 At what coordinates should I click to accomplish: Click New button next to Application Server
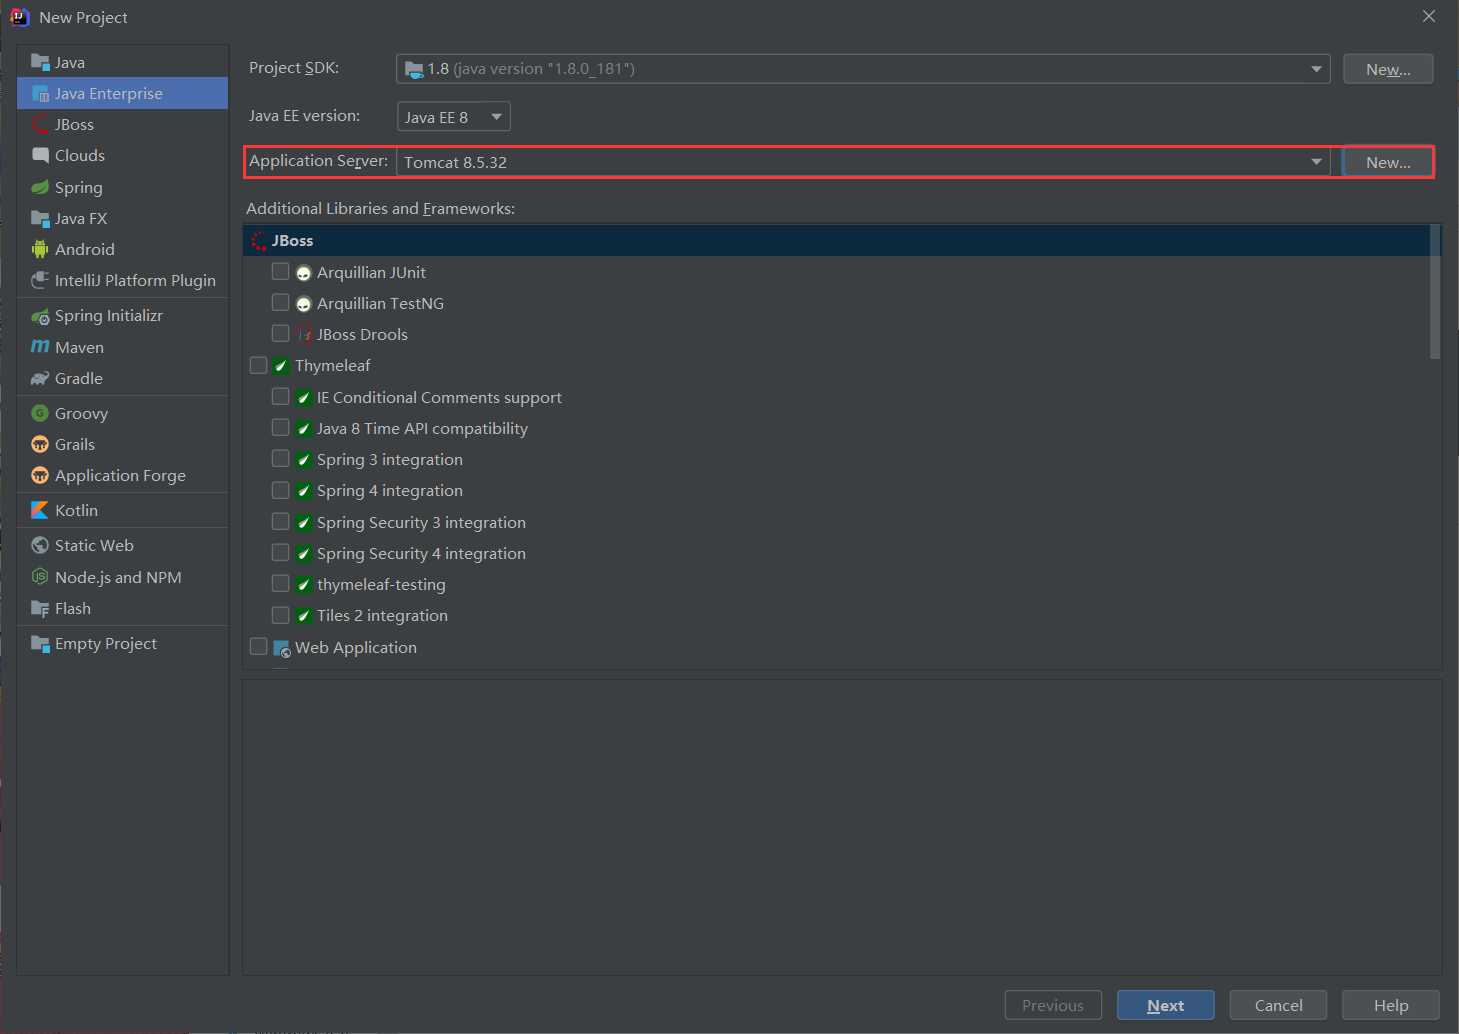pos(1388,162)
